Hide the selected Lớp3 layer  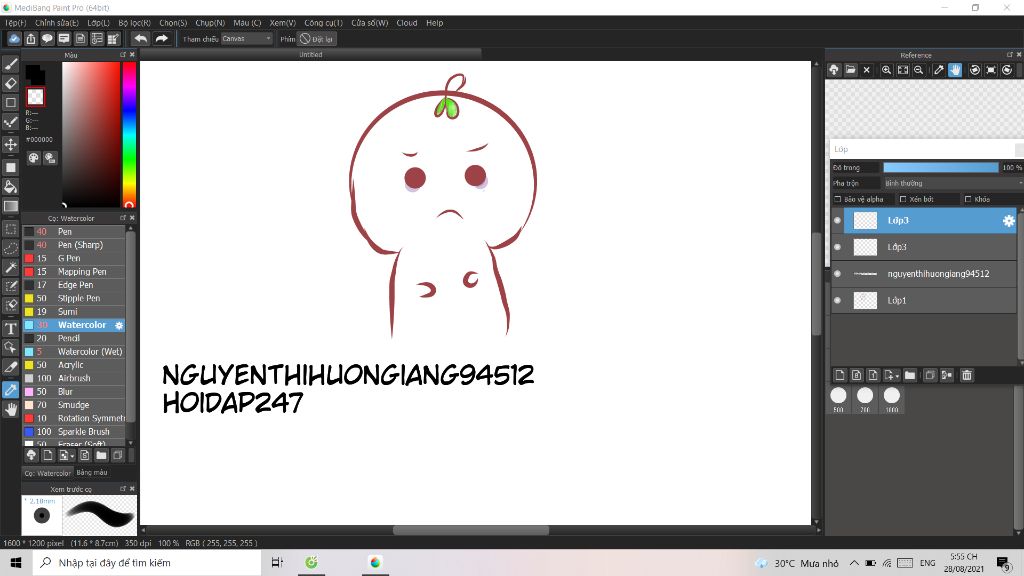(x=837, y=221)
